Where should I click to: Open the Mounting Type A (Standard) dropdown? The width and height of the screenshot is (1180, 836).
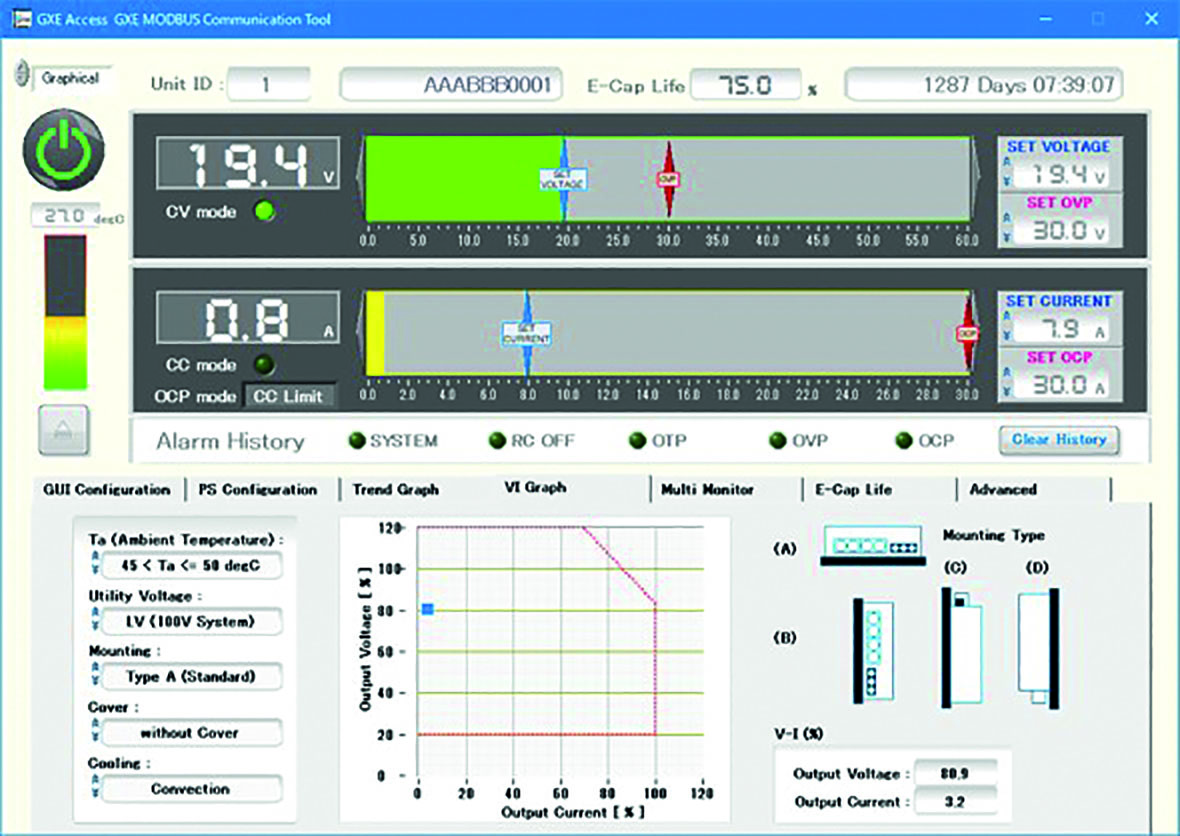tap(191, 676)
